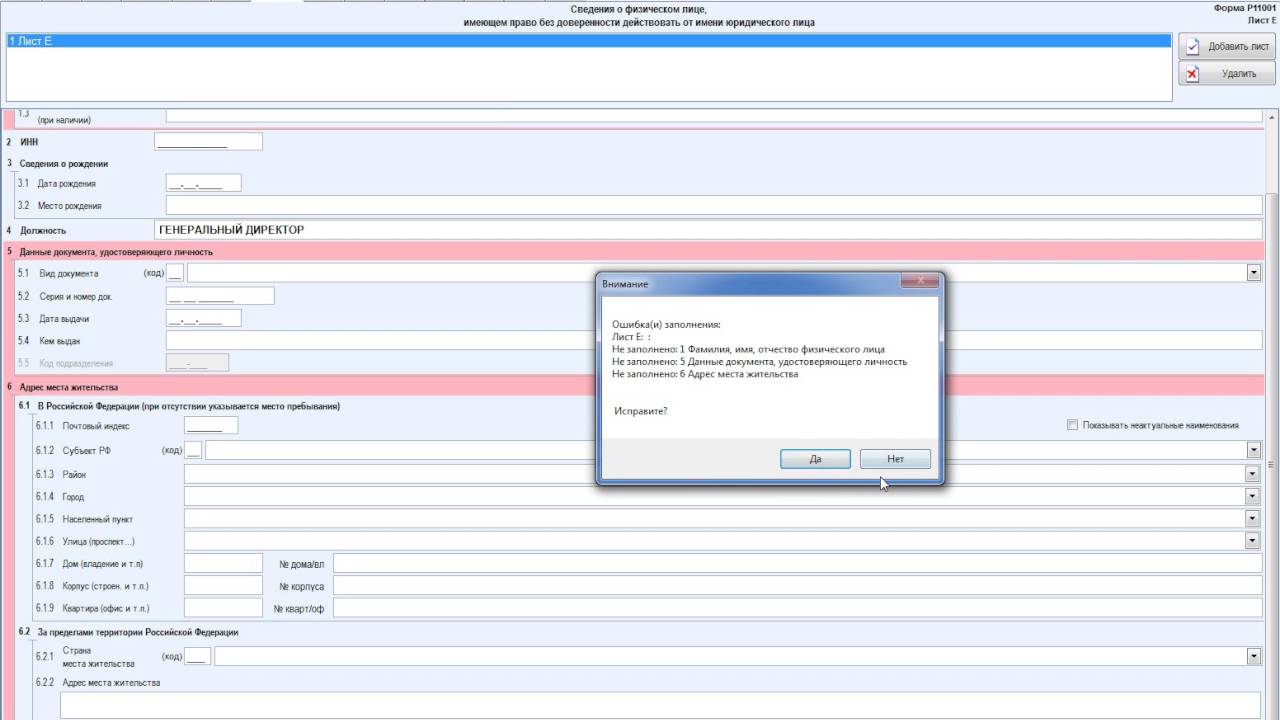1280x720 pixels.
Task: Click the 'В Российской Федерации' subsection heading
Action: click(189, 406)
